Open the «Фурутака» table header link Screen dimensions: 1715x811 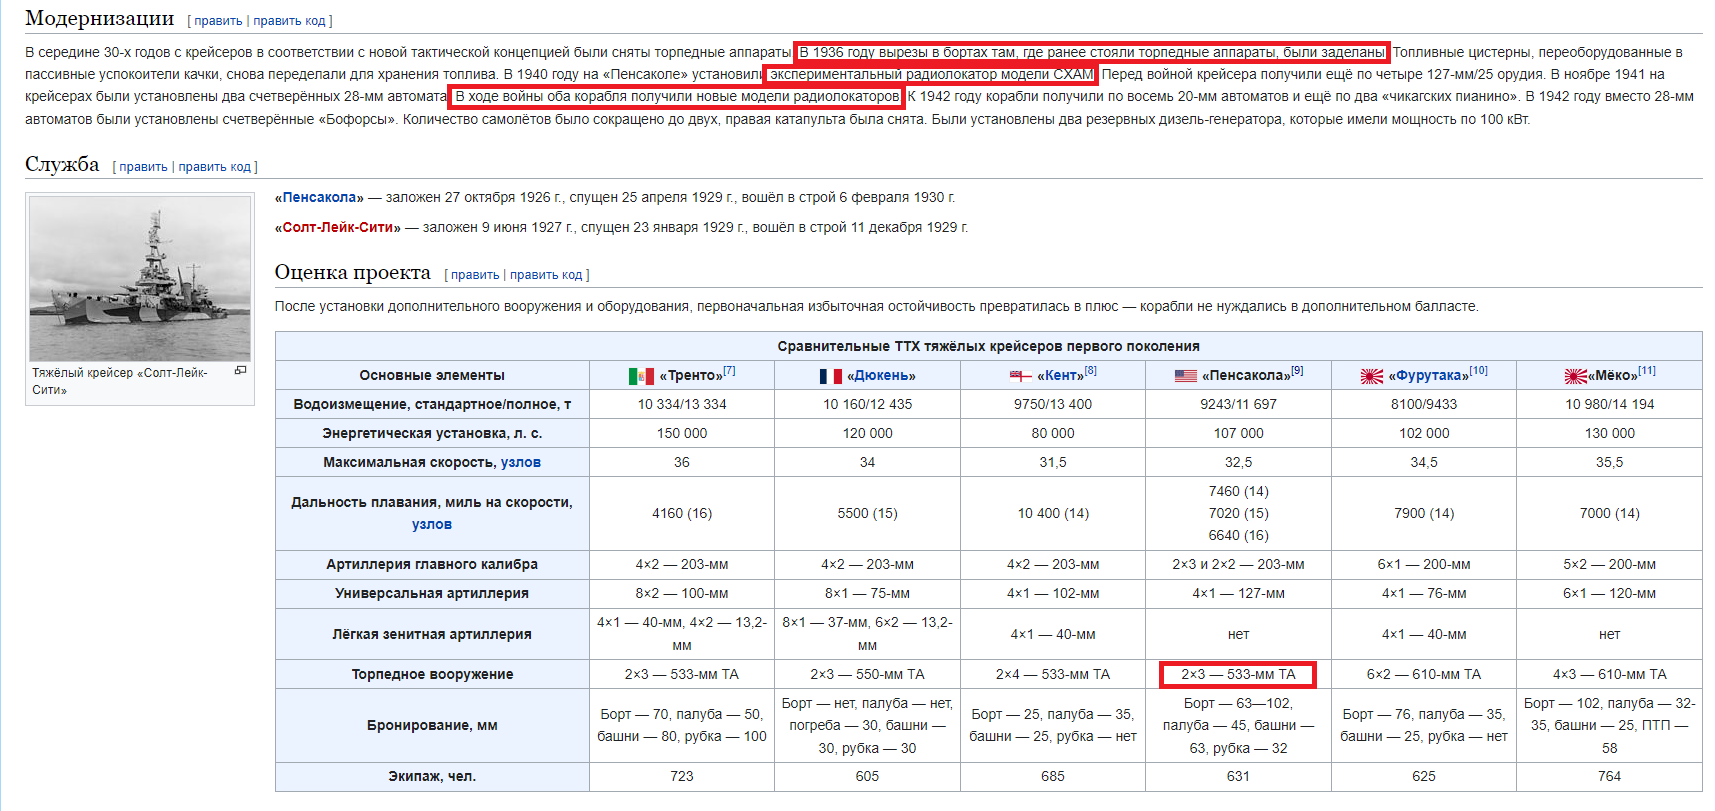tap(1429, 376)
